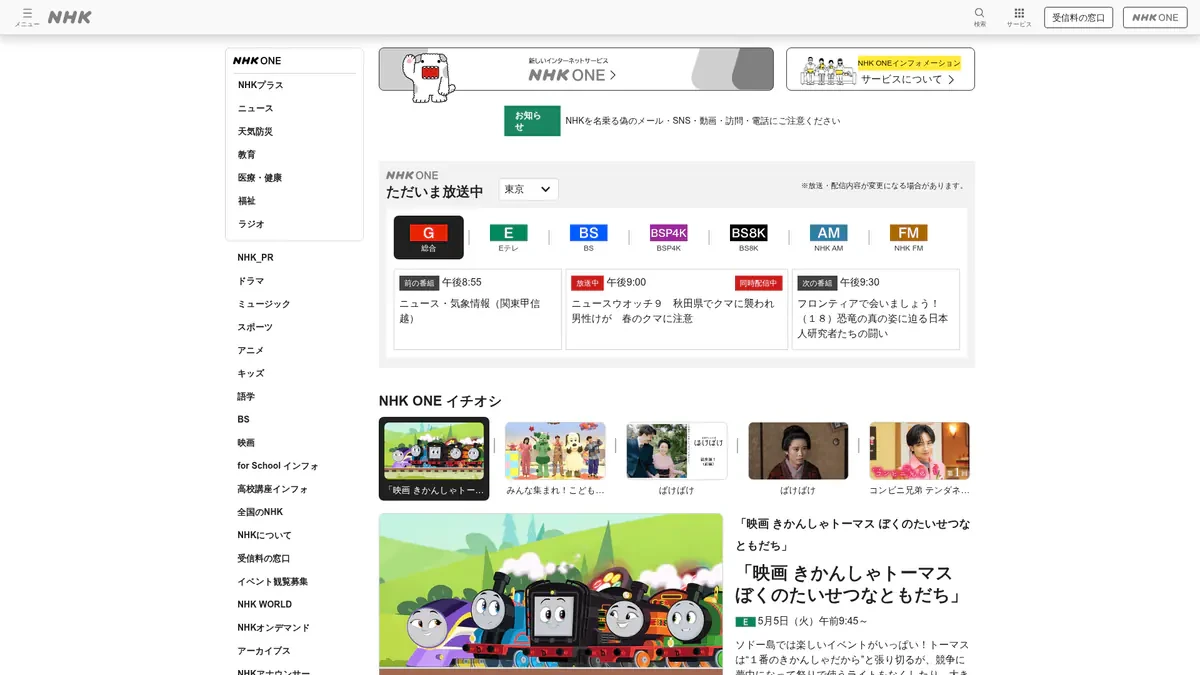This screenshot has width=1200, height=675.
Task: Open アーカイブス sidebar link
Action: [264, 651]
